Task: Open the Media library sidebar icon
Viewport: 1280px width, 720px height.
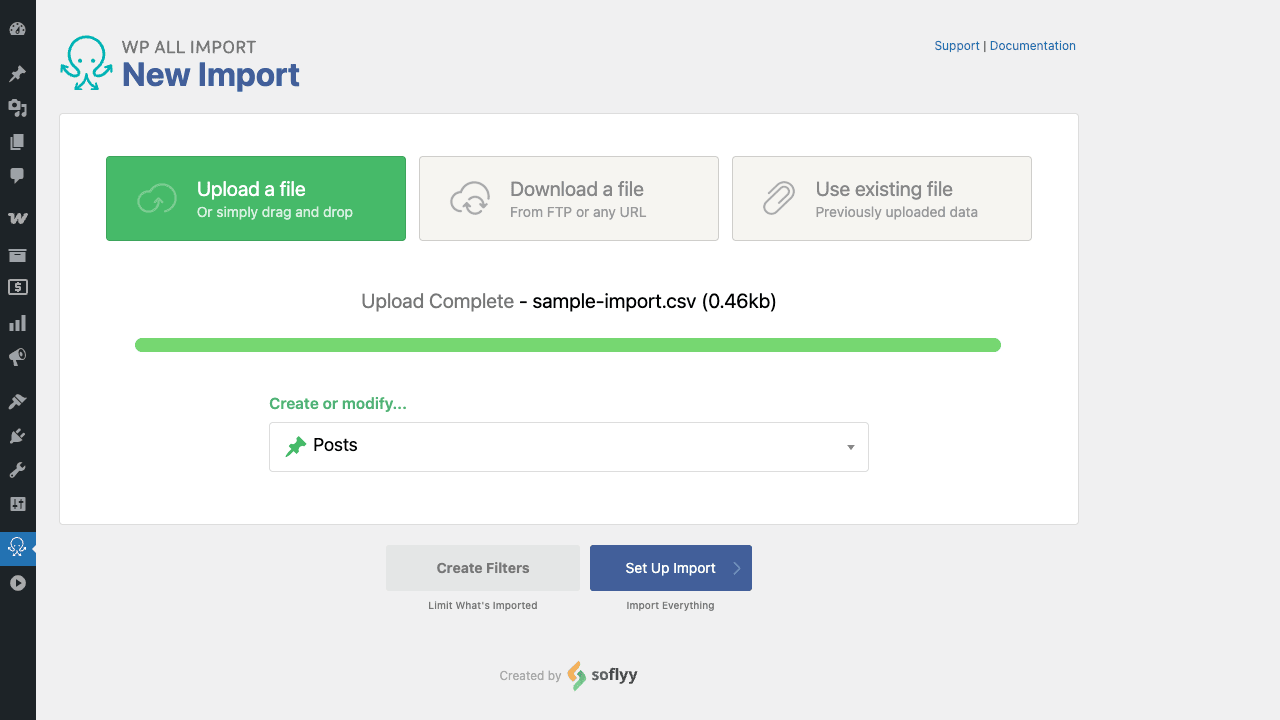Action: (x=17, y=108)
